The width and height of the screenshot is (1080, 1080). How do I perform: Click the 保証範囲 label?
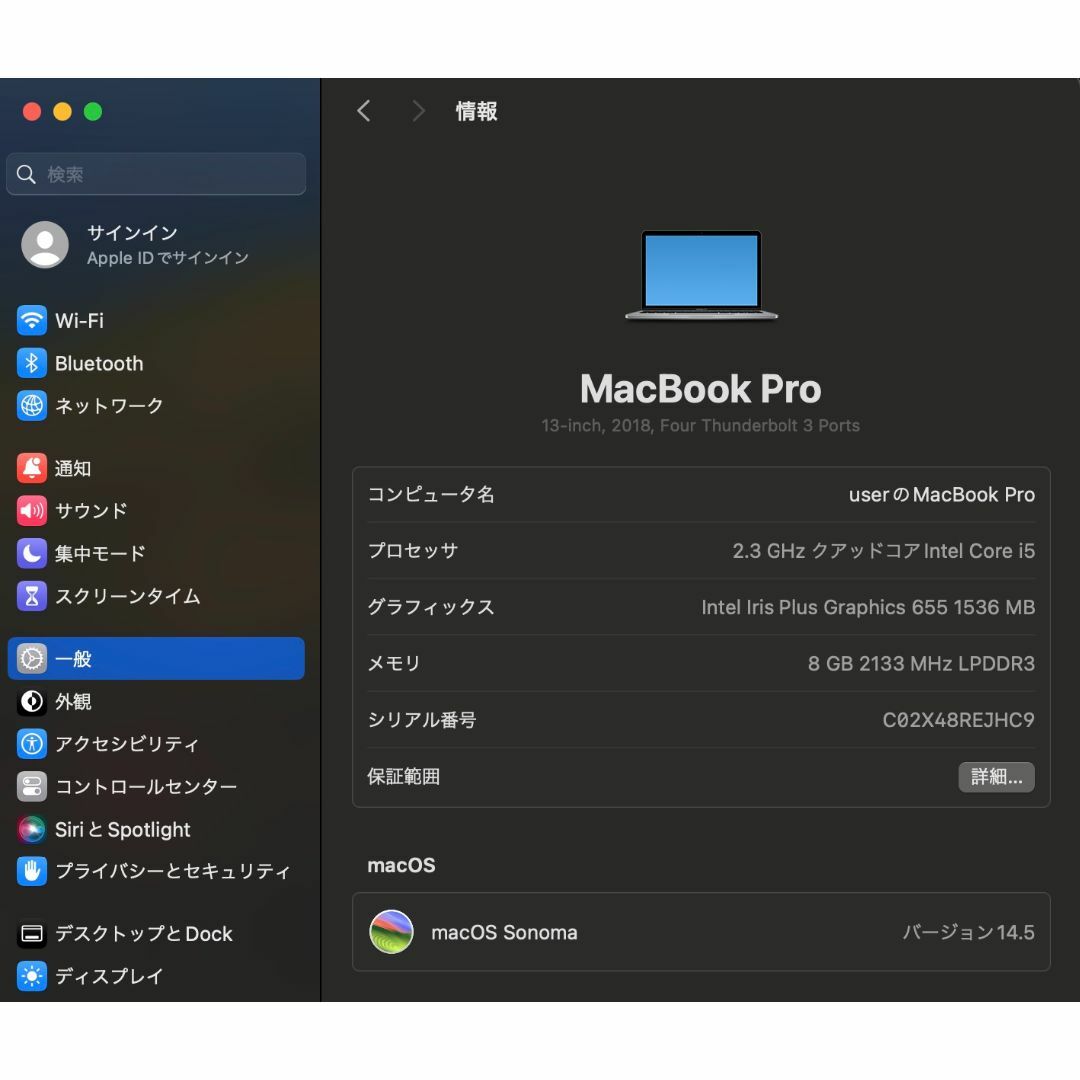[x=404, y=777]
